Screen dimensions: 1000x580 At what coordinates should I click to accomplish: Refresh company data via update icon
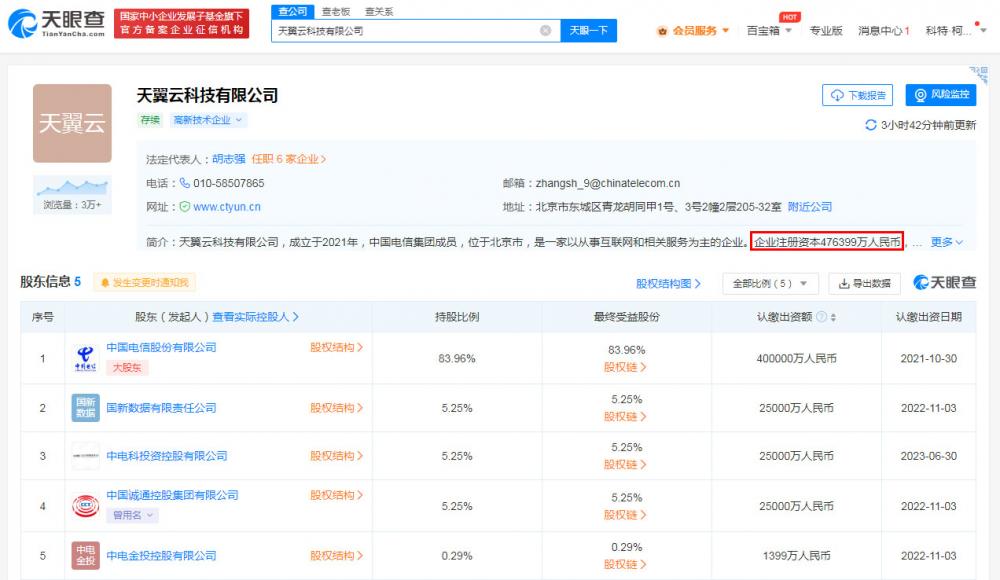point(870,125)
